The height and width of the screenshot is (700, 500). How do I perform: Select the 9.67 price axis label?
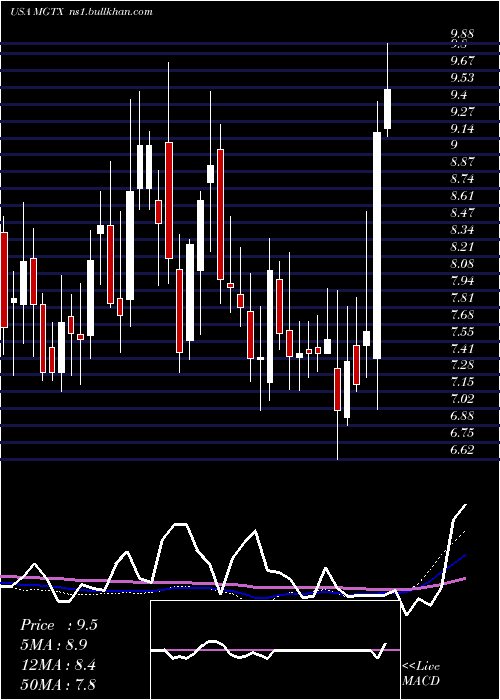click(462, 60)
